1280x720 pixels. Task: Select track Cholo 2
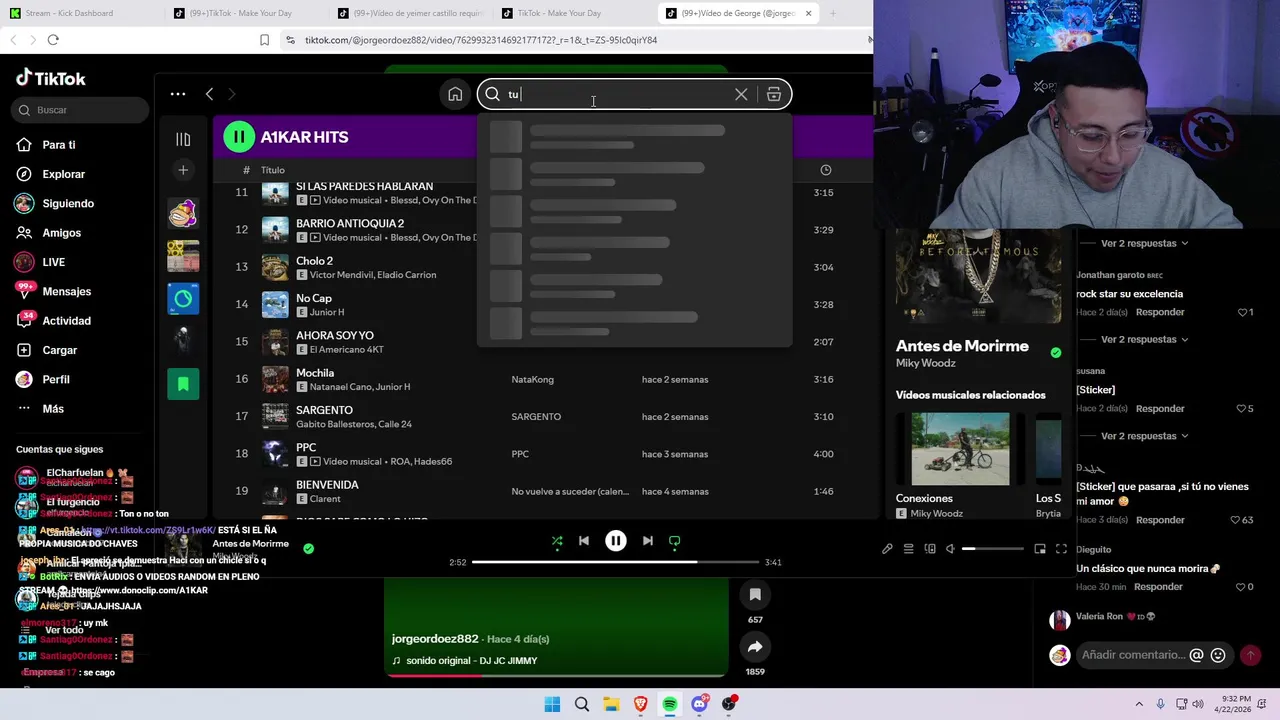[x=314, y=261]
